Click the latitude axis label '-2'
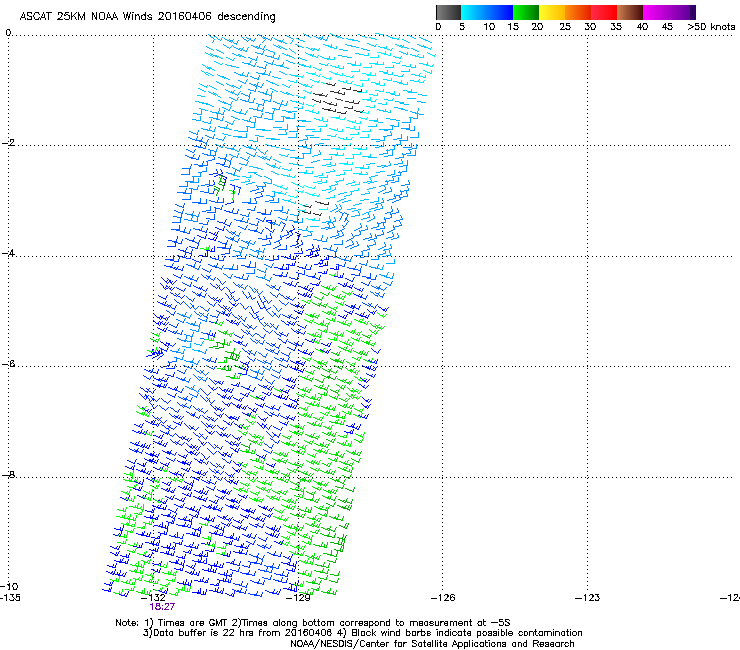Screen dimensions: 740x650 [8, 143]
